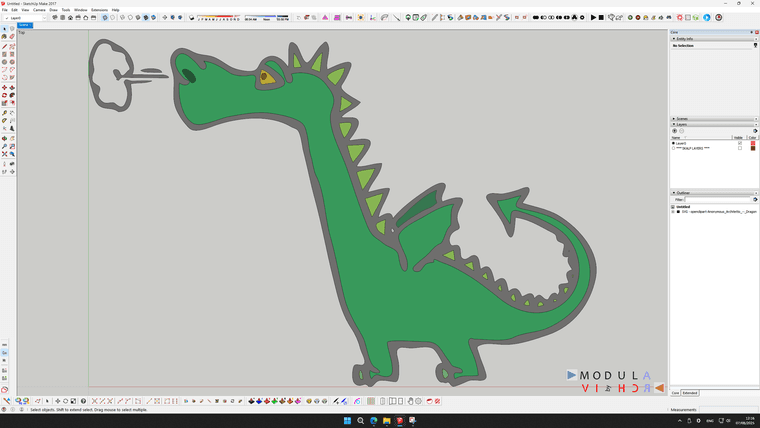760x428 pixels.
Task: Select the Eraser tool in left toolbar
Action: [x=12, y=36]
